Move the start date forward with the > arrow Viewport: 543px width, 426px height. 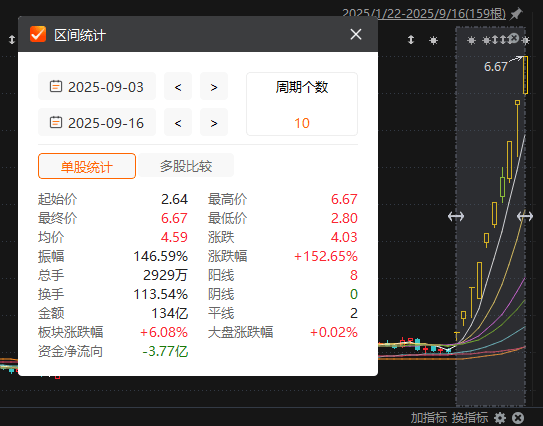pos(214,86)
